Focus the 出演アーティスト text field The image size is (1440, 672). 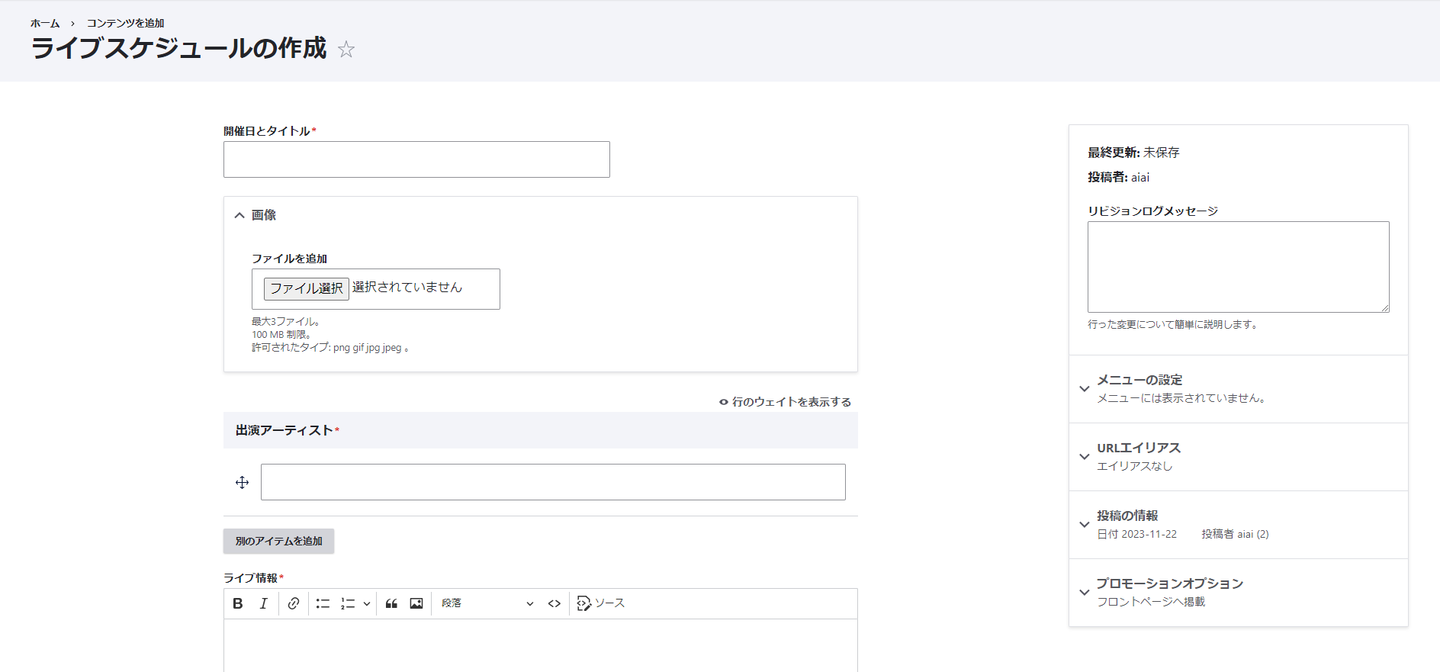tap(553, 482)
